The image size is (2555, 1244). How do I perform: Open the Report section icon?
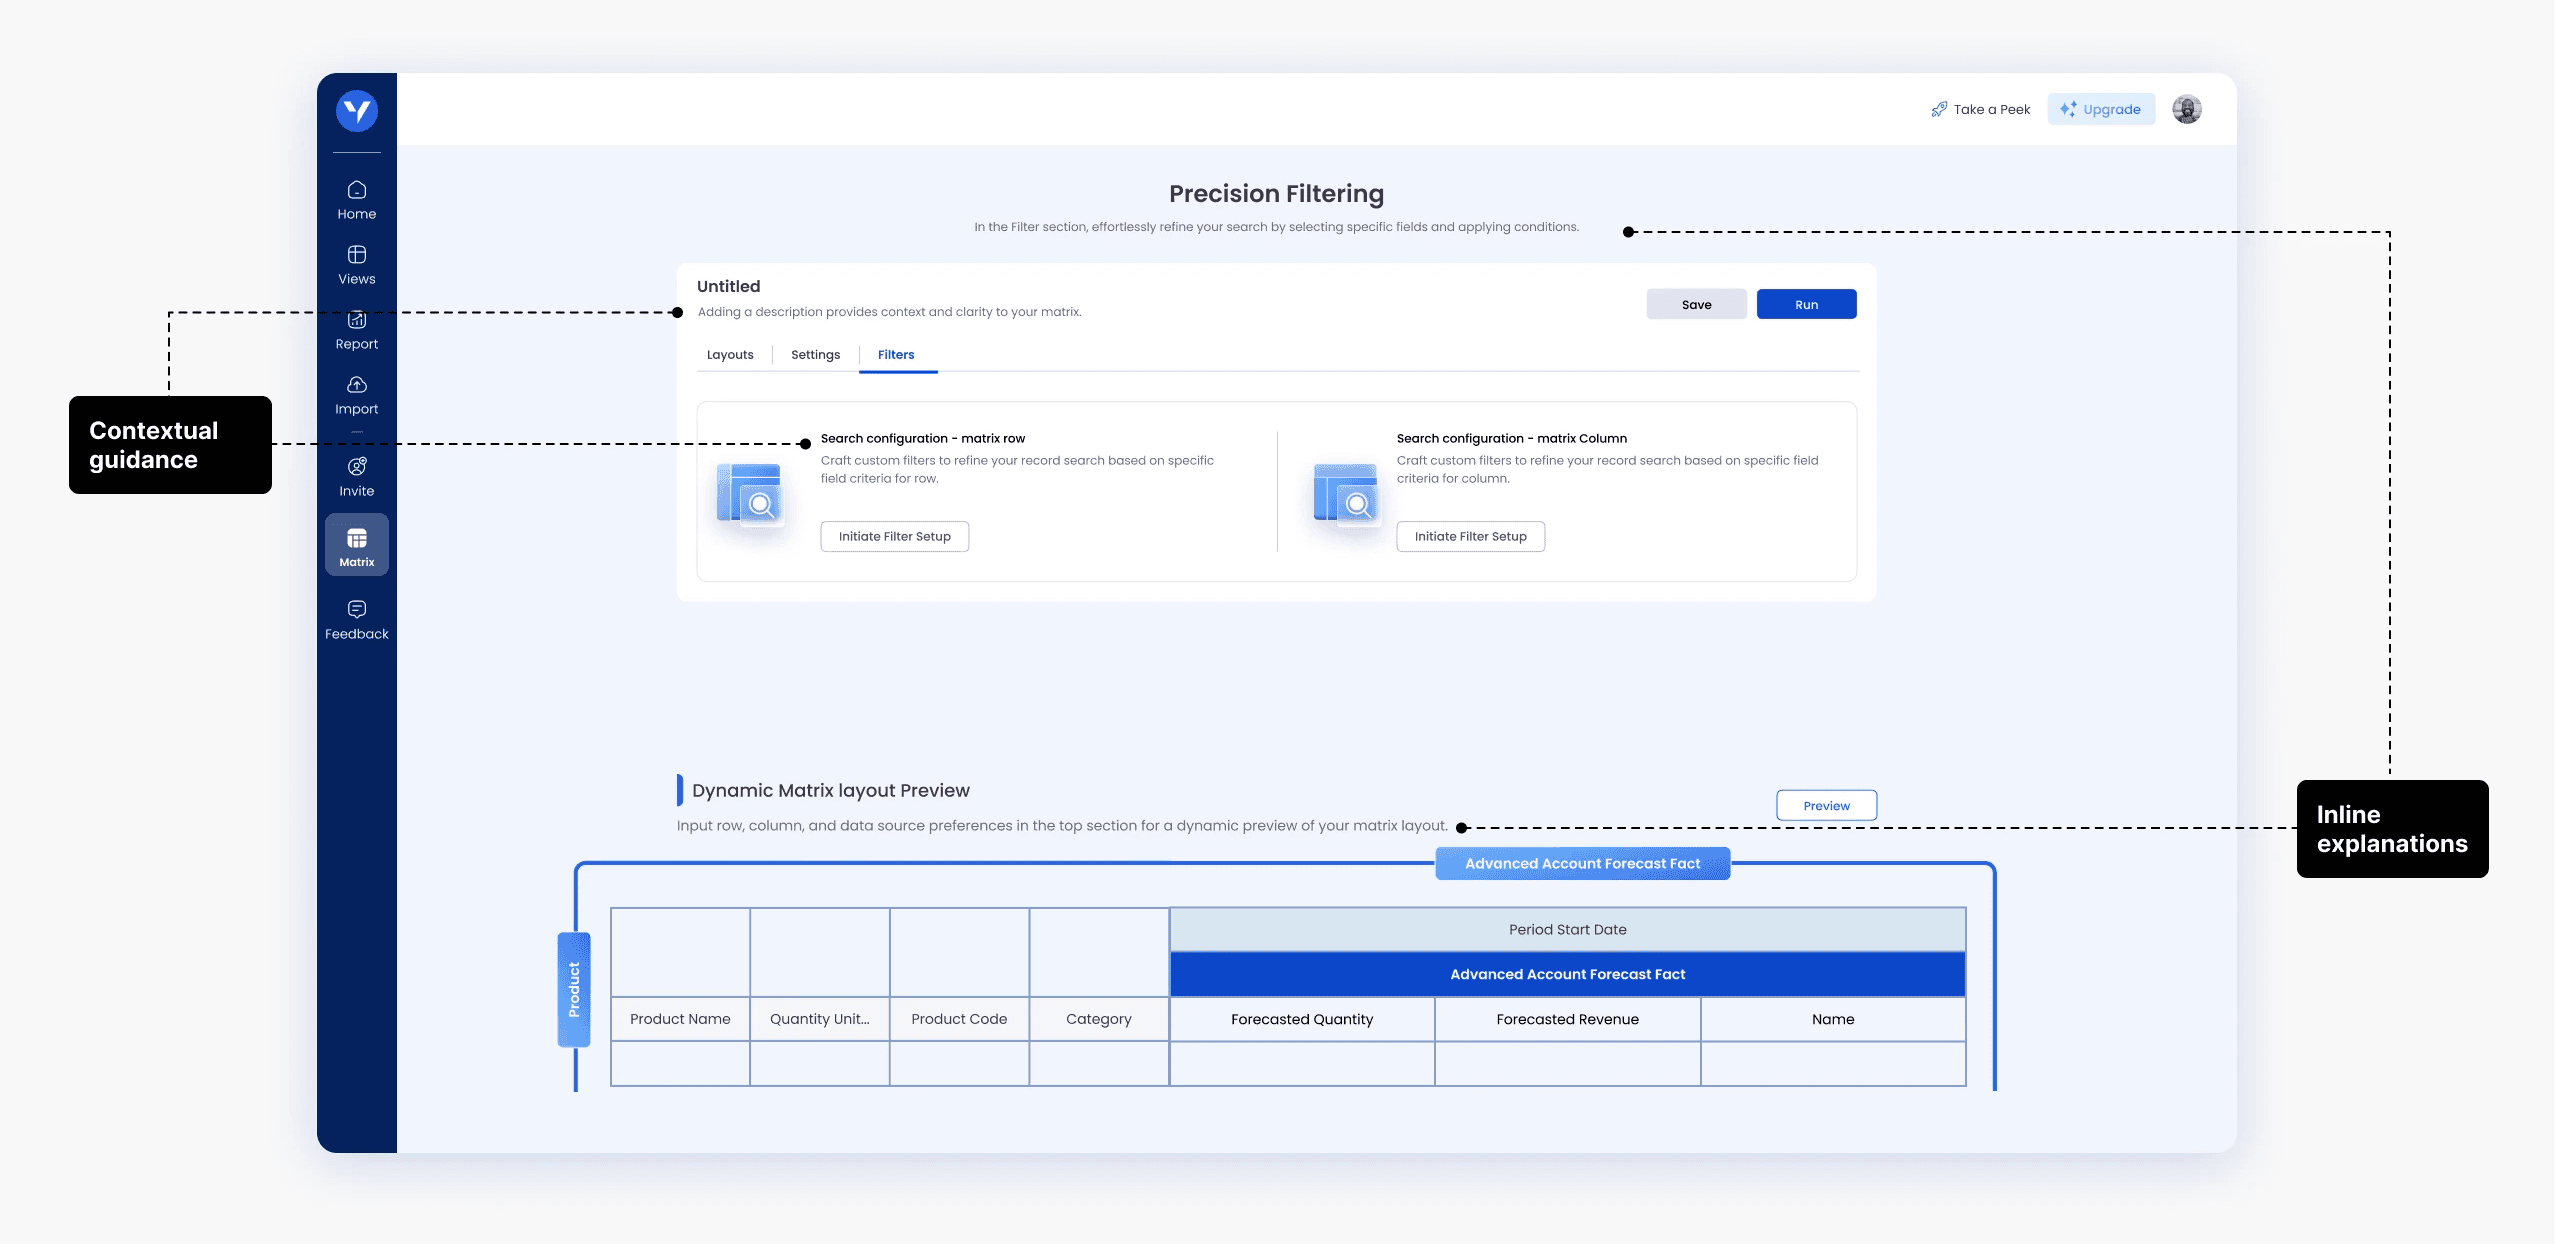click(x=357, y=321)
